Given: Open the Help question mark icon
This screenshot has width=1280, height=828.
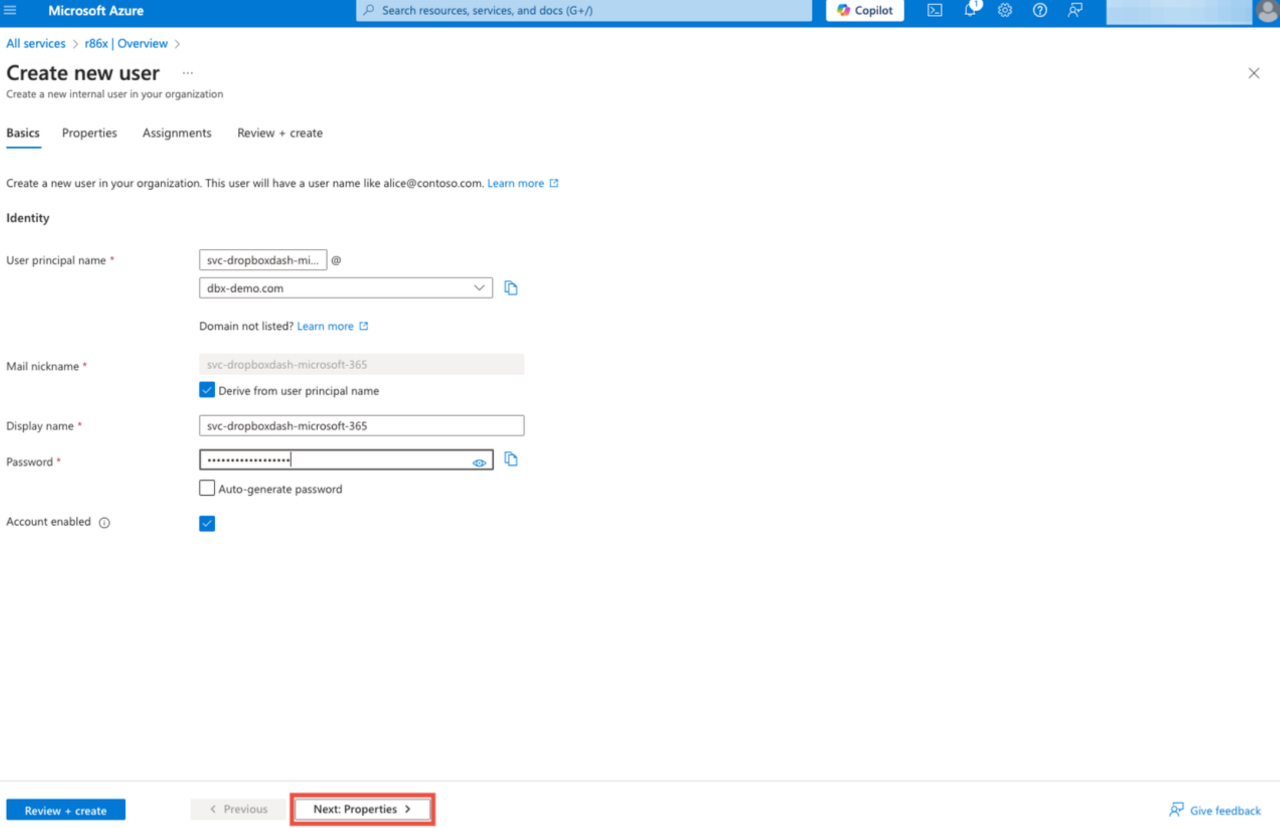Looking at the screenshot, I should [1040, 10].
